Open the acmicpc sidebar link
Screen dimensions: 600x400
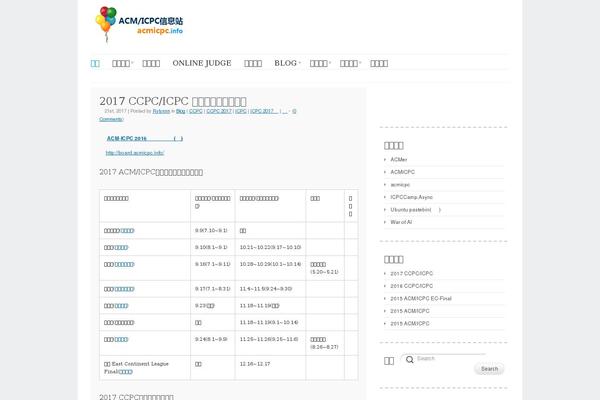tap(400, 184)
